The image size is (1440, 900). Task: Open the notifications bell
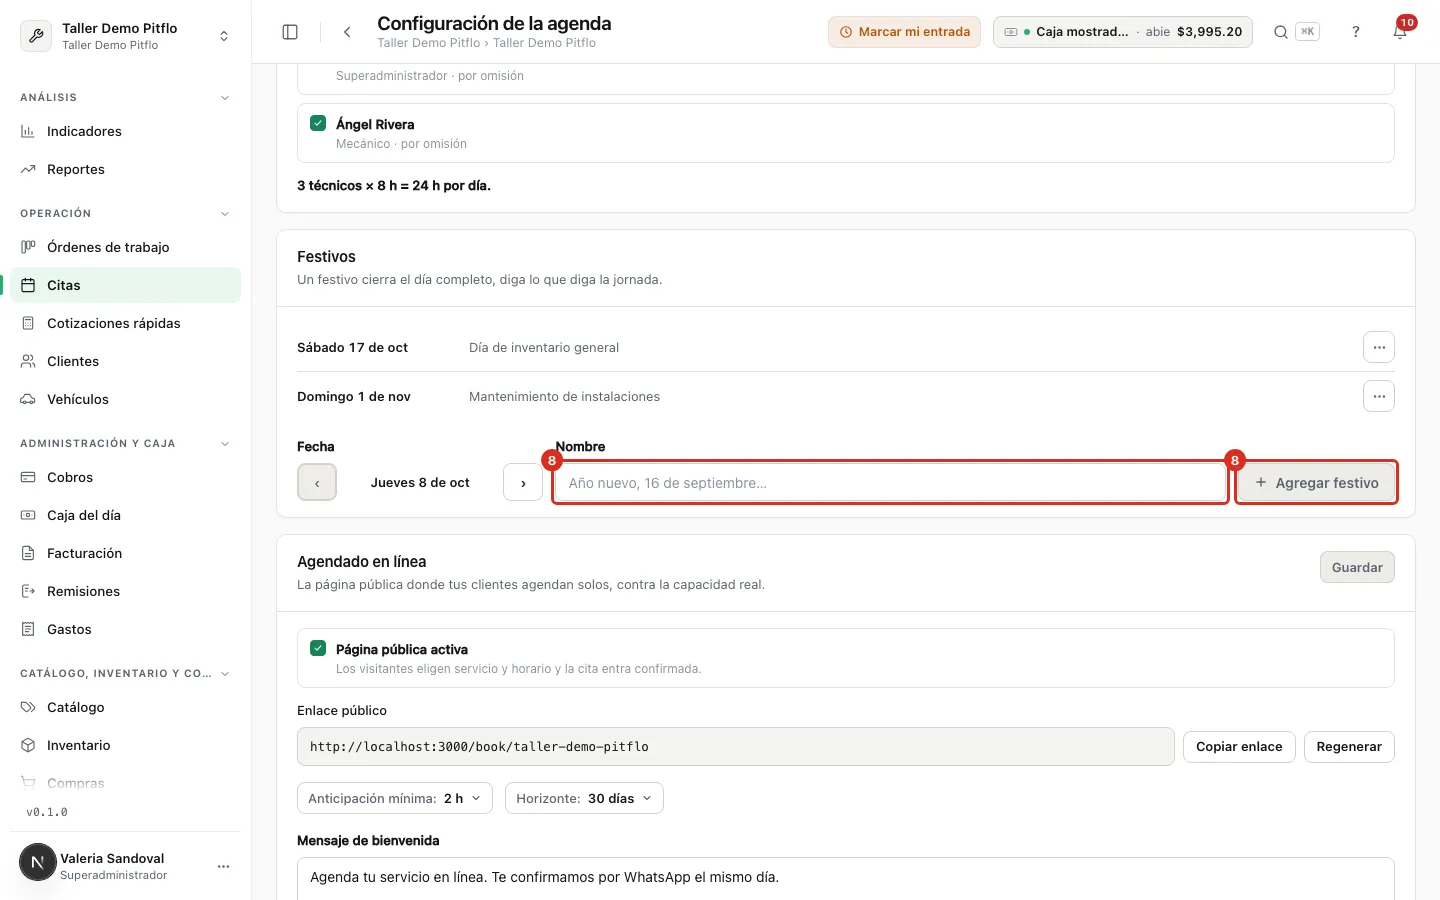pyautogui.click(x=1400, y=32)
